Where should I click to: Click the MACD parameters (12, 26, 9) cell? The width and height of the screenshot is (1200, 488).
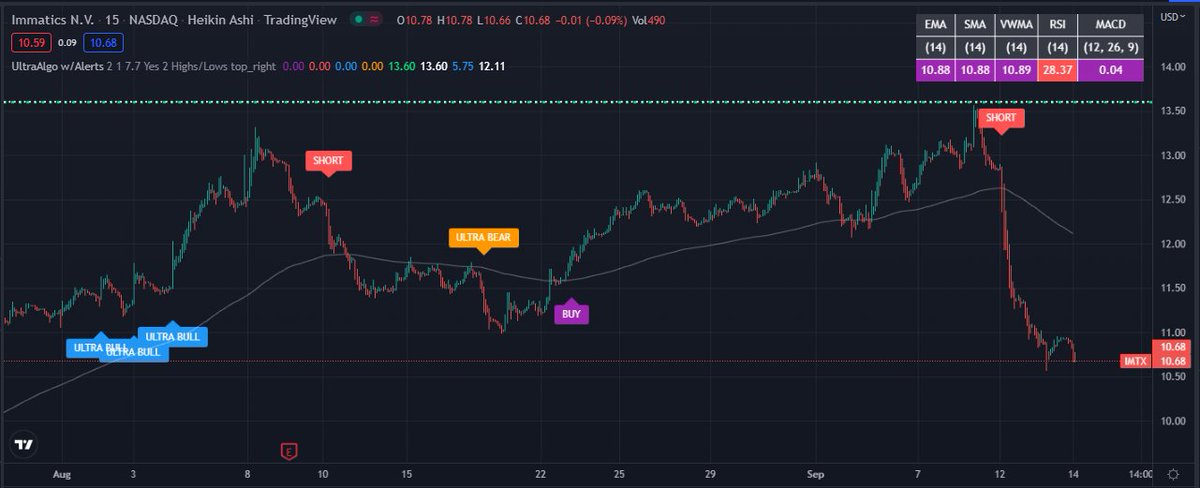1112,50
